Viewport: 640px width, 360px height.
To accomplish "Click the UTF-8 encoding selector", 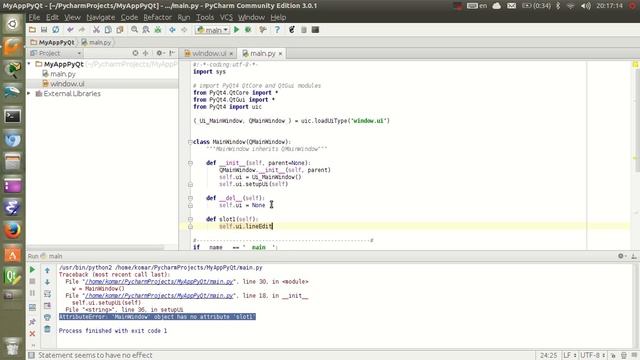I will pyautogui.click(x=593, y=356).
